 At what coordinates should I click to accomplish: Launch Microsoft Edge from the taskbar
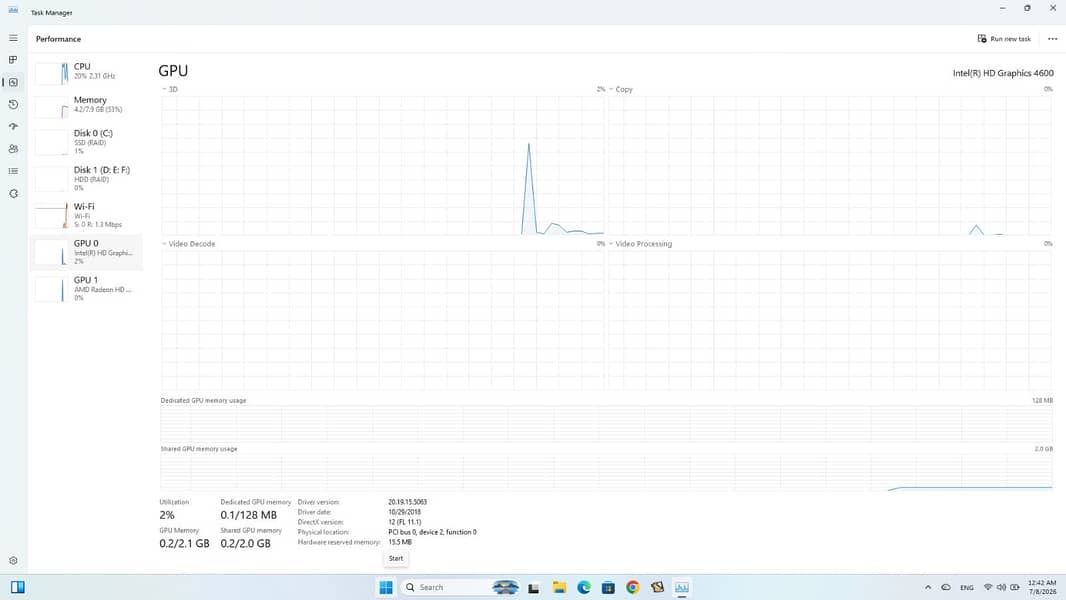[x=584, y=588]
